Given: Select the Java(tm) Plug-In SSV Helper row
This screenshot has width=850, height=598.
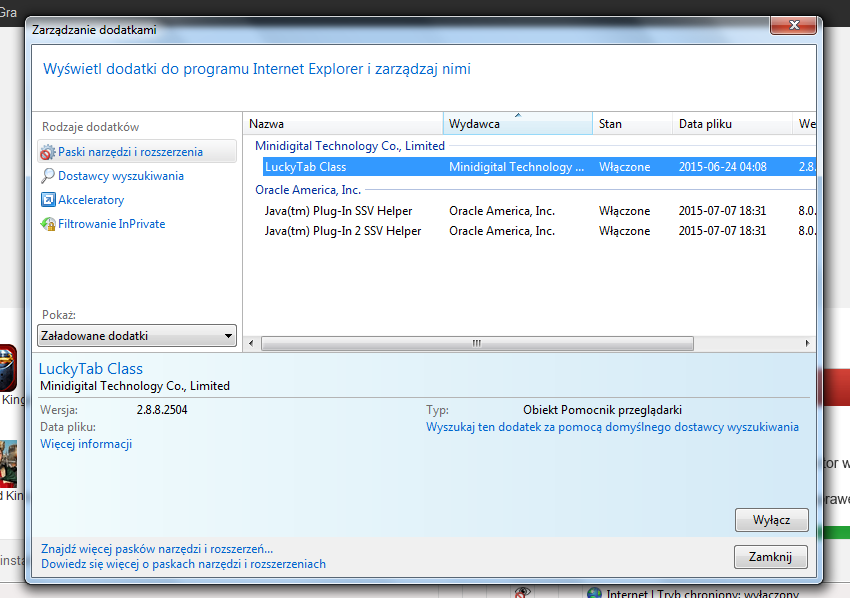Looking at the screenshot, I should coord(539,211).
